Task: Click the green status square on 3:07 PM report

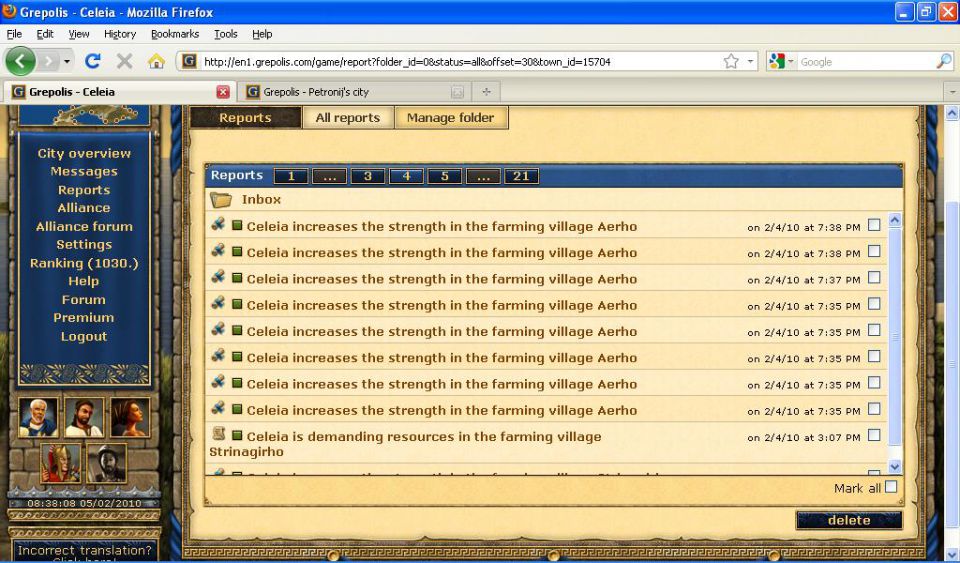Action: (x=237, y=436)
